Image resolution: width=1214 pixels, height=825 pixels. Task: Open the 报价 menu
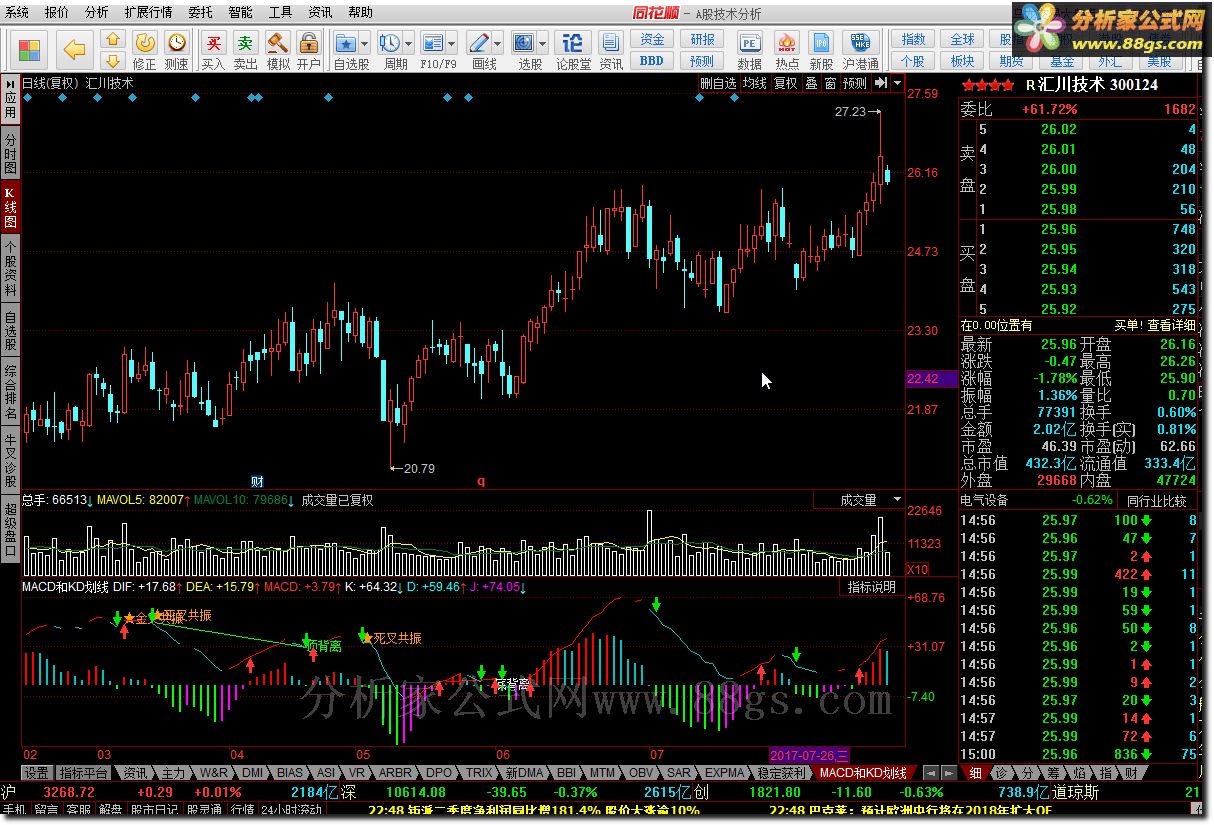tap(57, 12)
